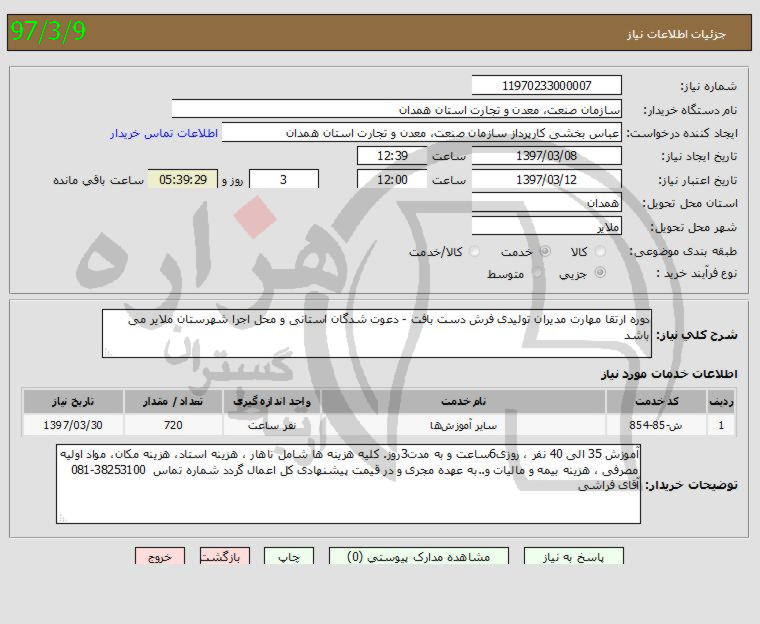This screenshot has height=624, width=760.
Task: Click creation date field 1397/03/08
Action: [546, 156]
